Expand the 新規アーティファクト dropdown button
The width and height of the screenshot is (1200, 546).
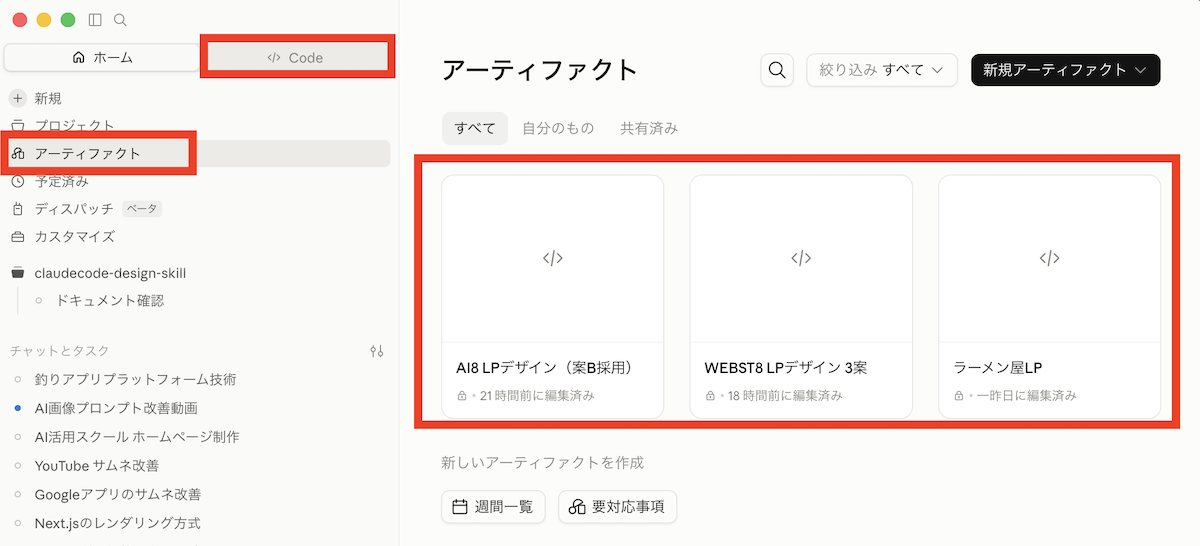click(1065, 70)
